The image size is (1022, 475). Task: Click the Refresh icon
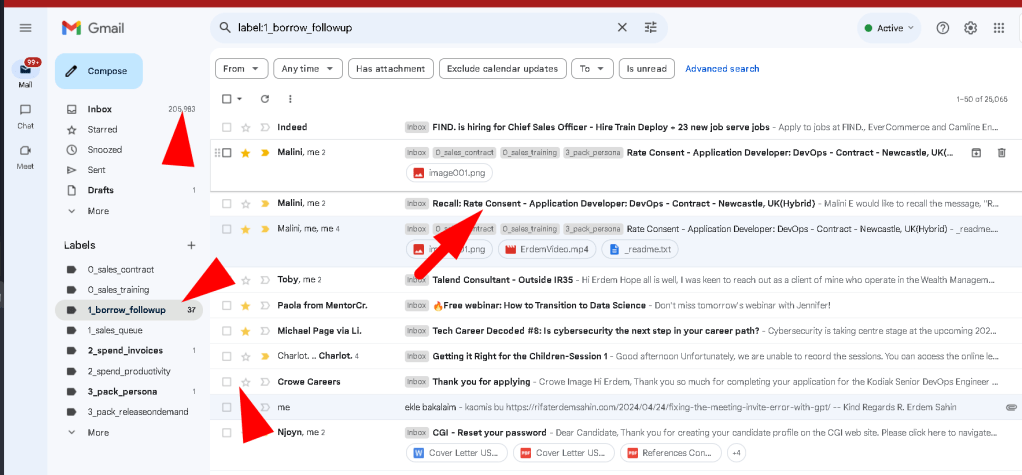point(265,99)
